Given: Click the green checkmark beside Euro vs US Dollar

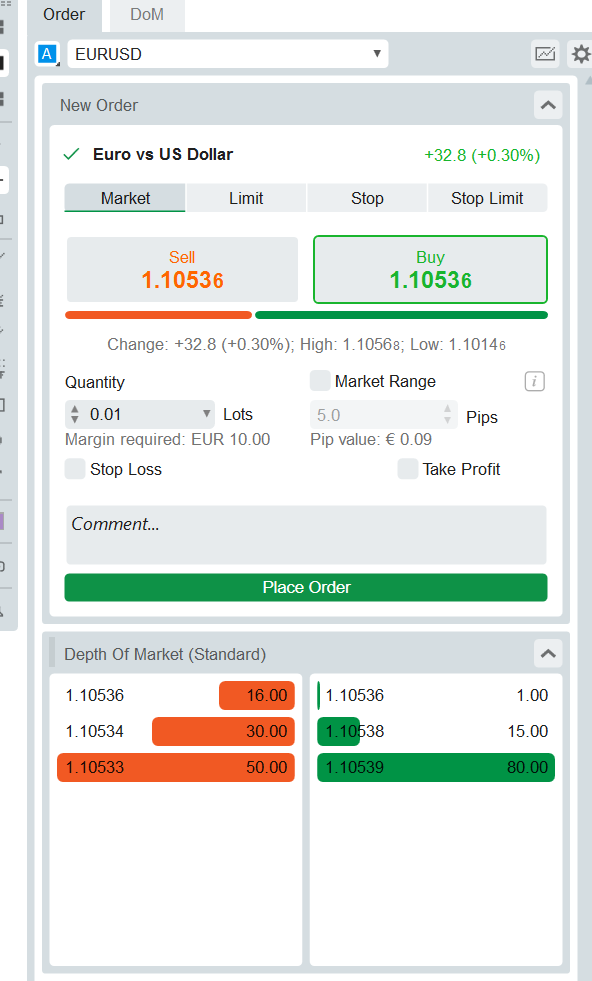Looking at the screenshot, I should point(72,154).
